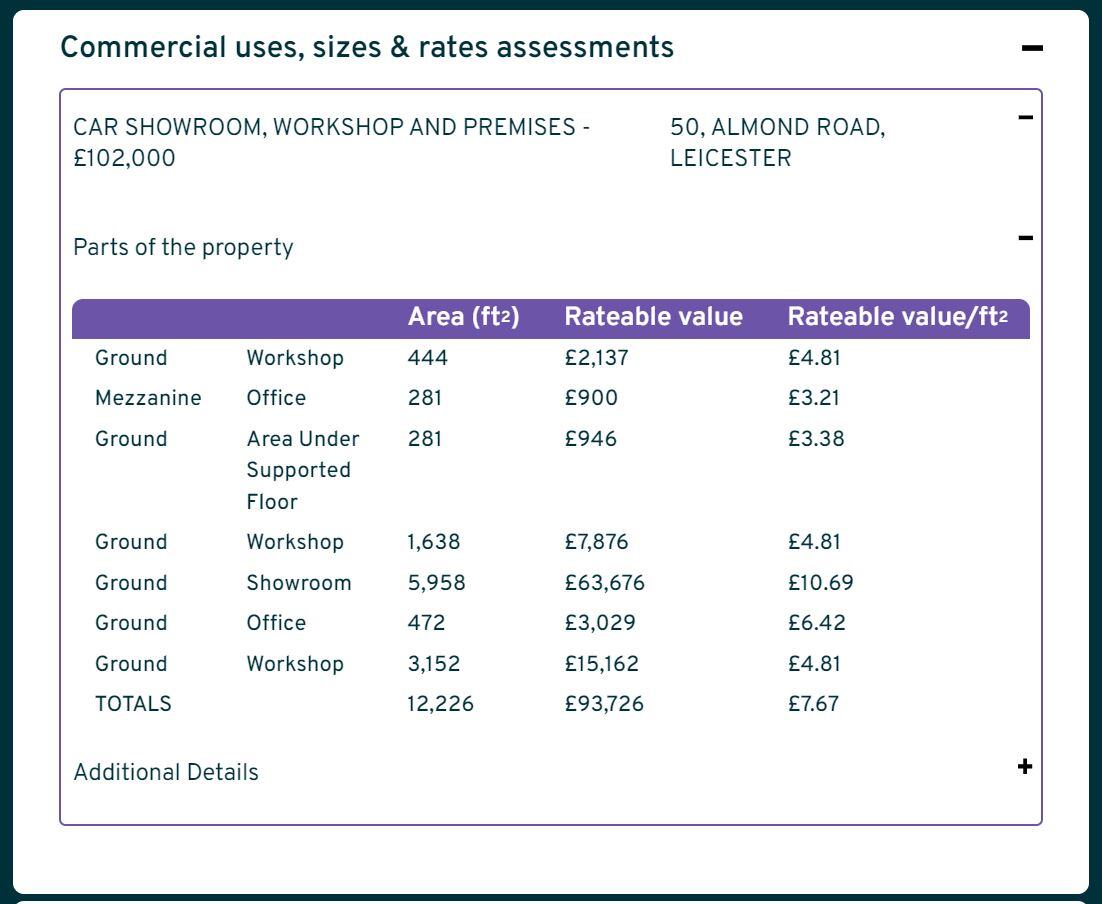
Task: Open the Additional Details label
Action: pos(166,772)
